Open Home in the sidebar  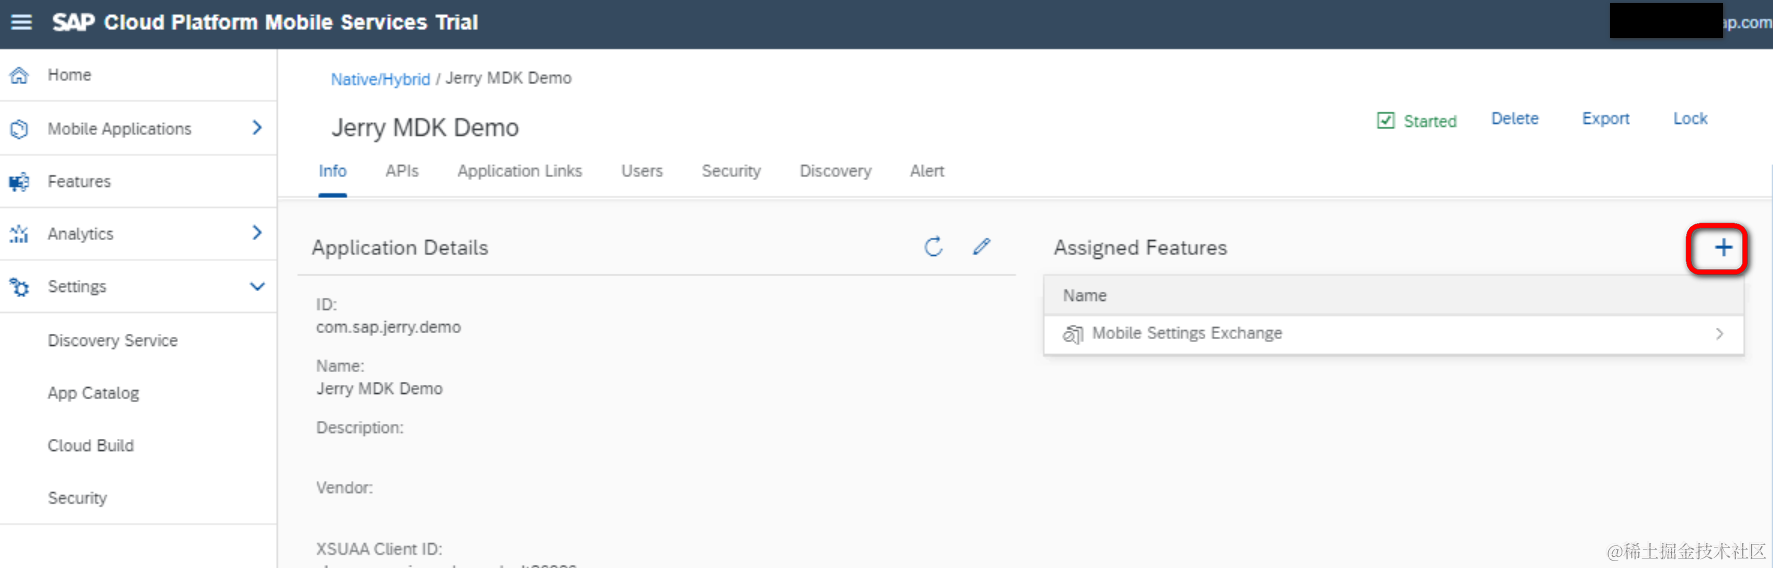pyautogui.click(x=69, y=75)
